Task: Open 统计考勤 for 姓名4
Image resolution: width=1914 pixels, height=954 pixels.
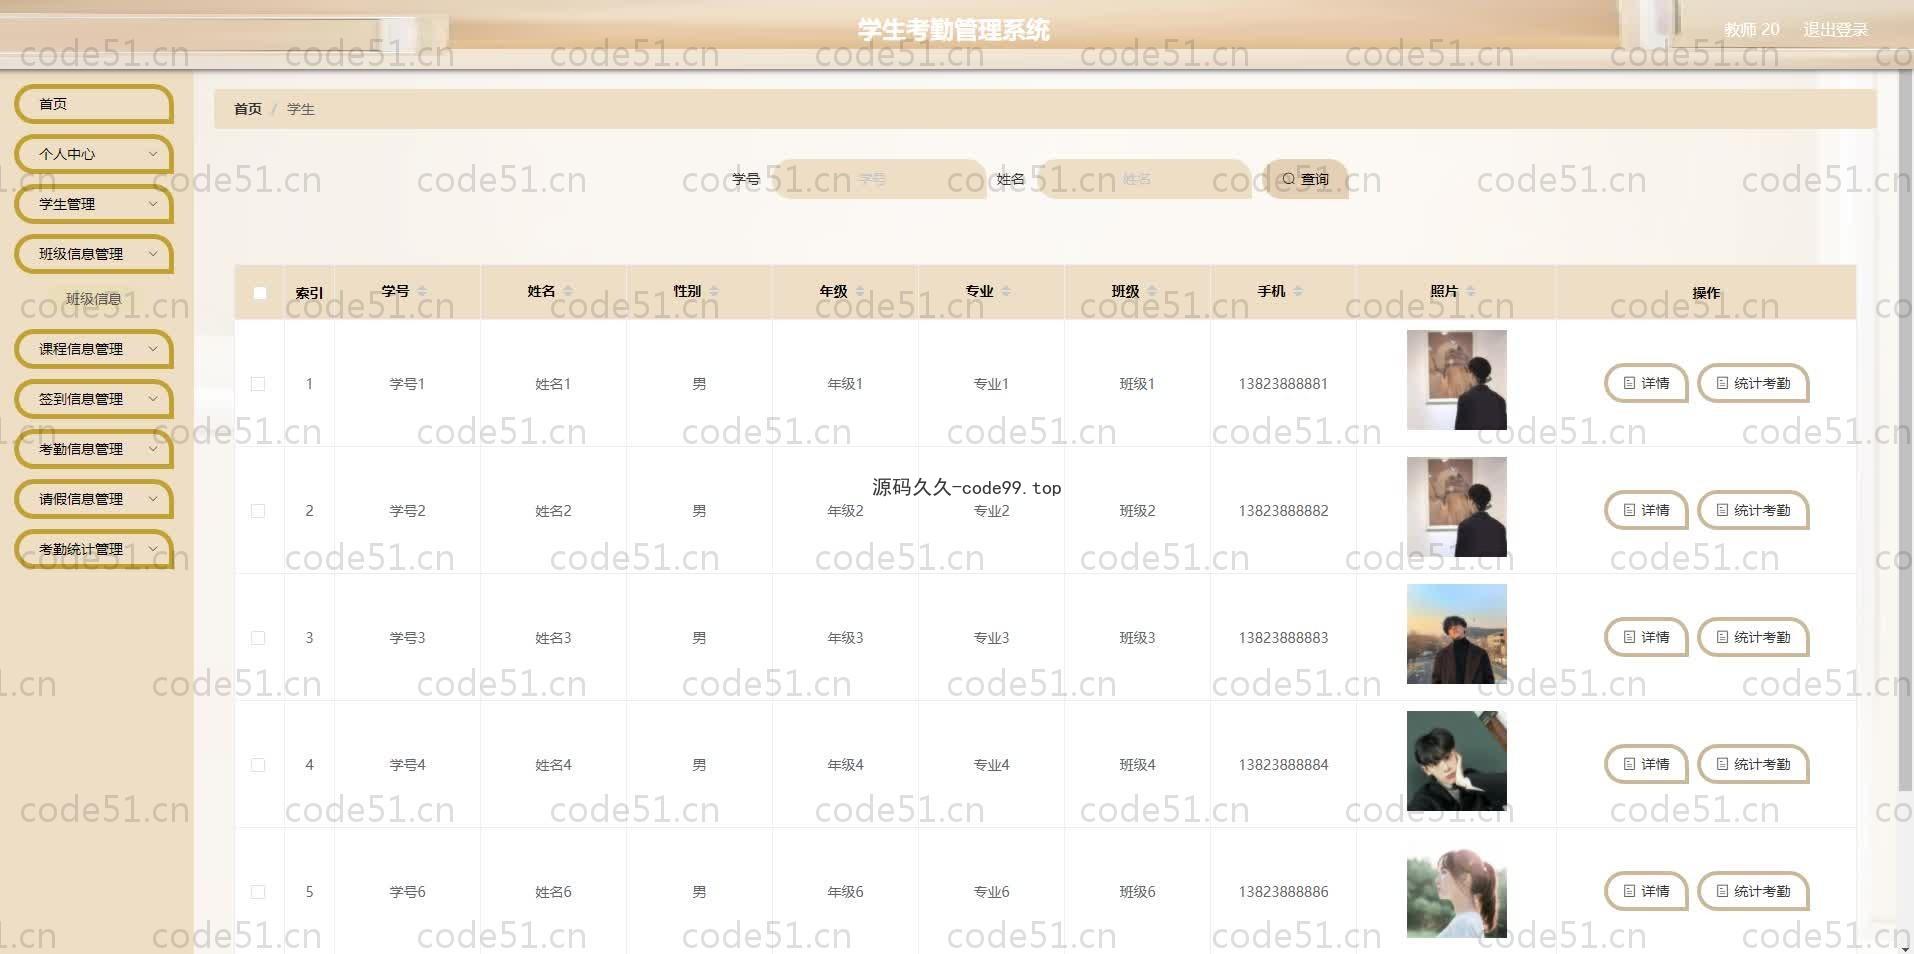Action: coord(1753,764)
